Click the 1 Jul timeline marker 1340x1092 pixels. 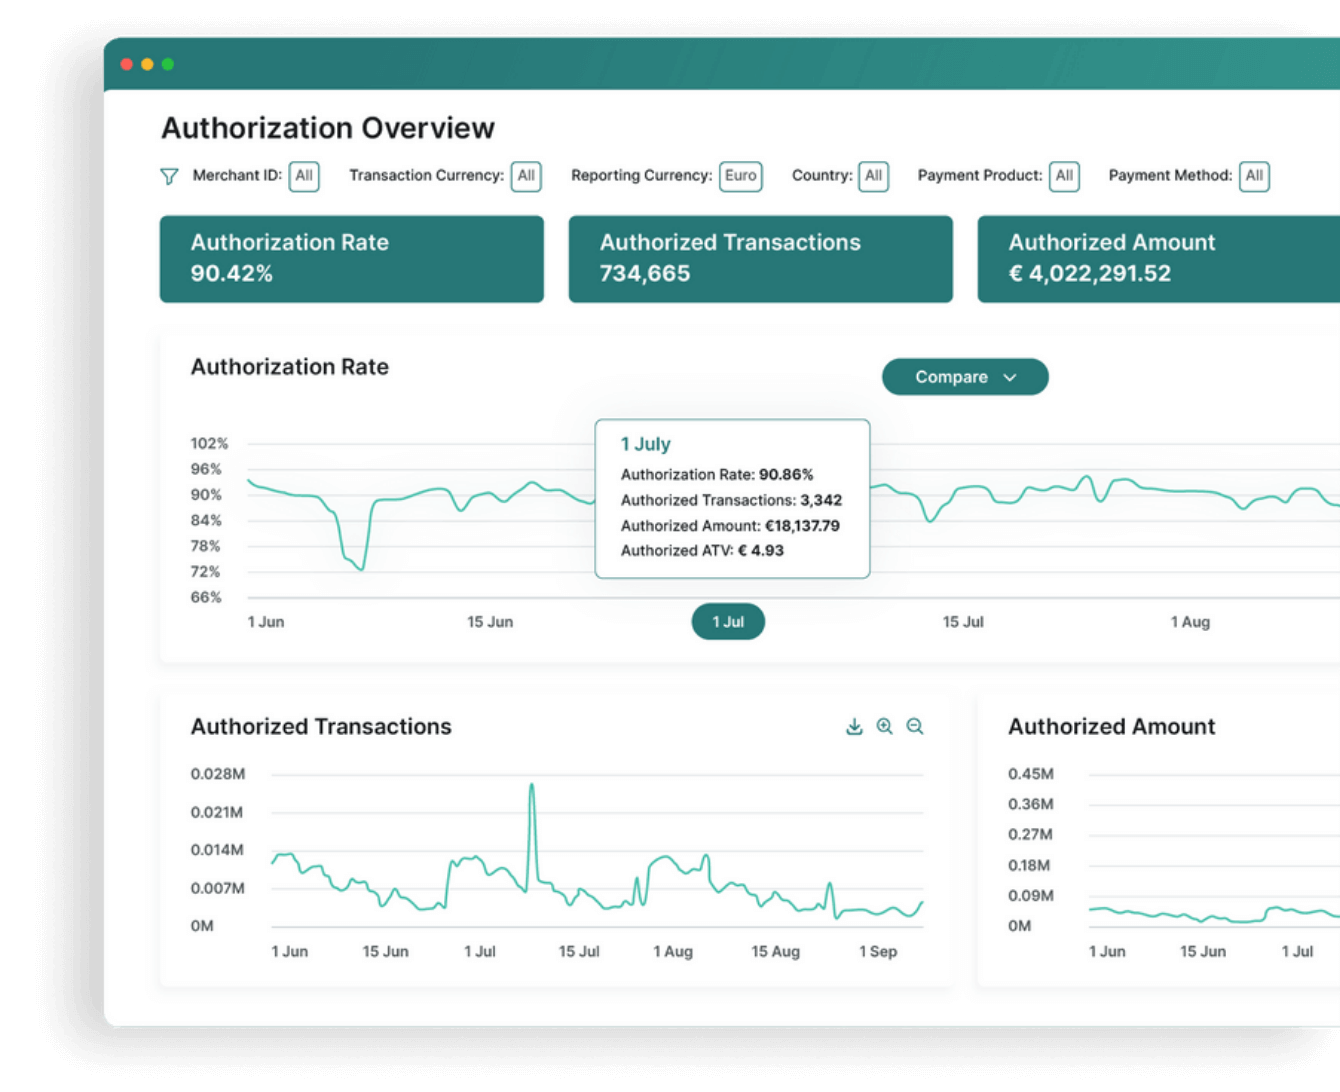pos(728,622)
